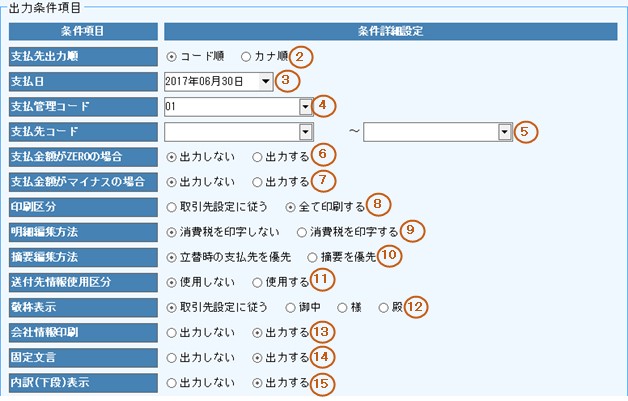Select 使用する for 送付先情報使用区分
This screenshot has width=628, height=401.
(258, 281)
